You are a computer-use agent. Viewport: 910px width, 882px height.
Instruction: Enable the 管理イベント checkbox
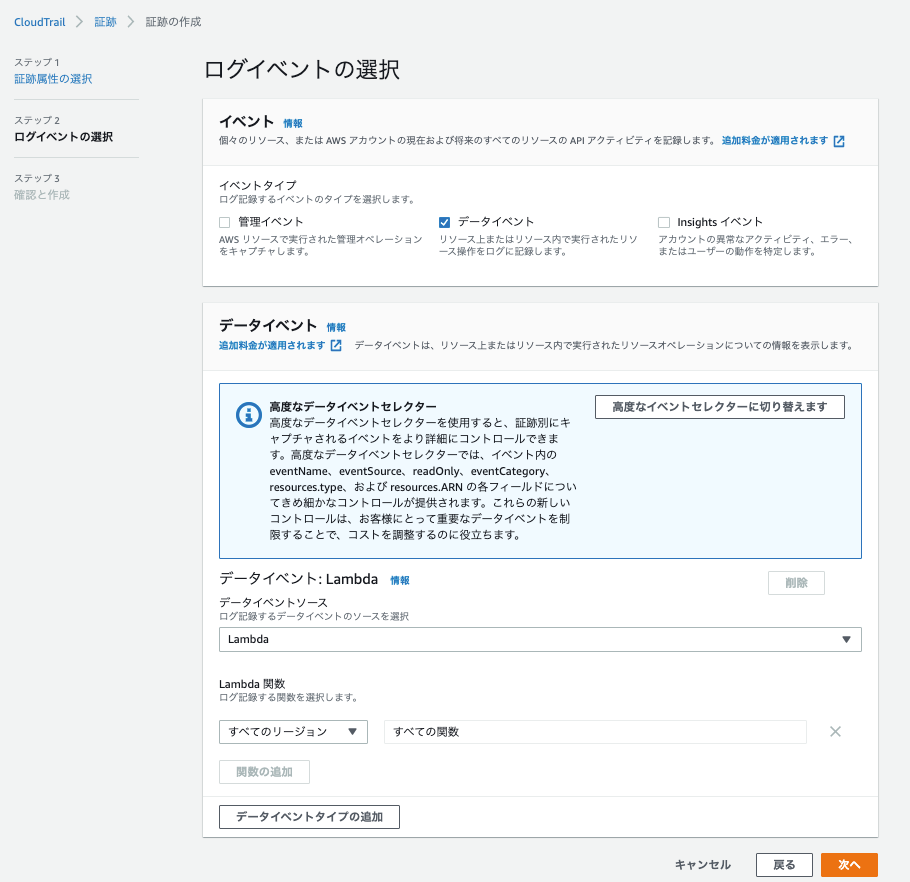click(x=223, y=221)
